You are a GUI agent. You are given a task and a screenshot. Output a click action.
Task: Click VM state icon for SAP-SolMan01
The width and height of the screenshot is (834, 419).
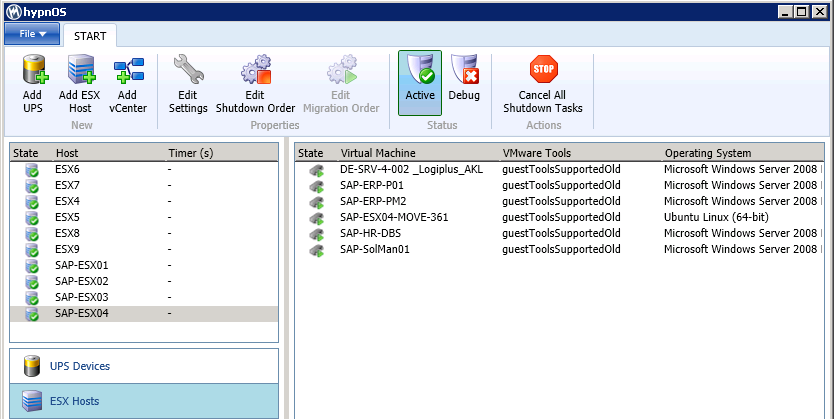317,250
